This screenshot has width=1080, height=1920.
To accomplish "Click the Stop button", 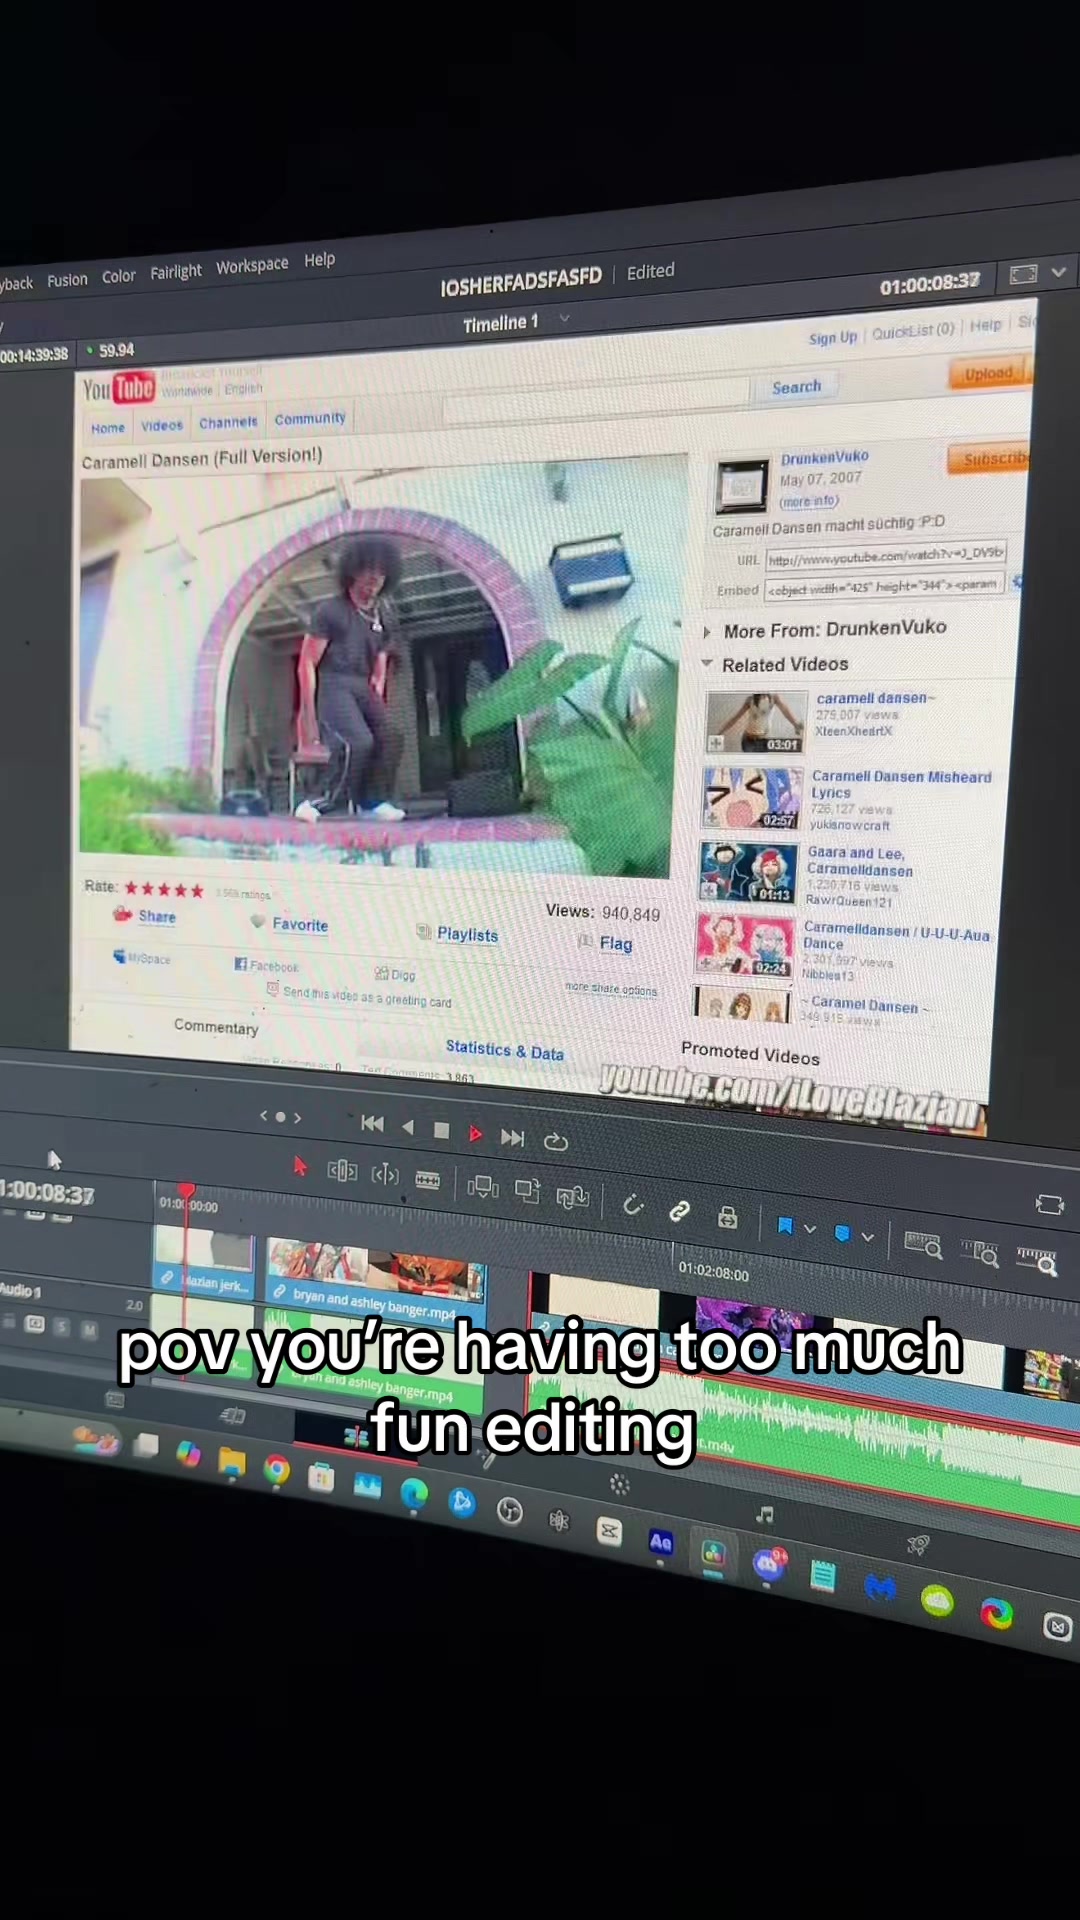I will click(x=441, y=1130).
